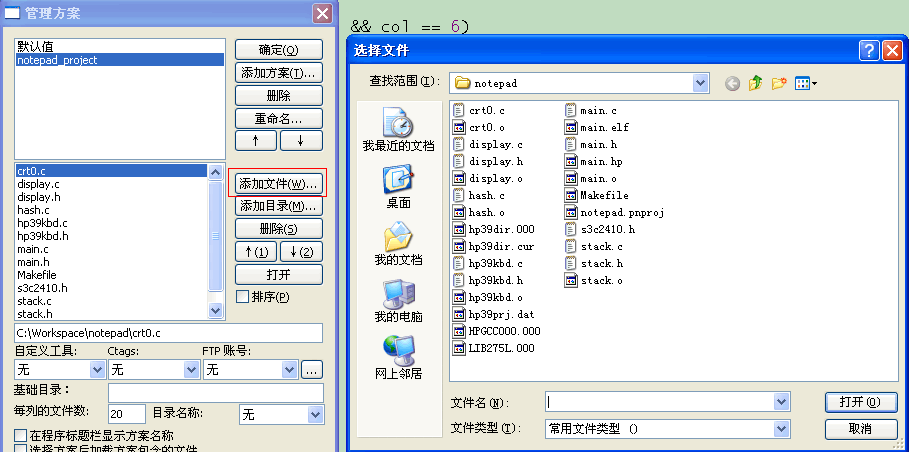Go back using the file dialog Back arrow

coord(732,83)
